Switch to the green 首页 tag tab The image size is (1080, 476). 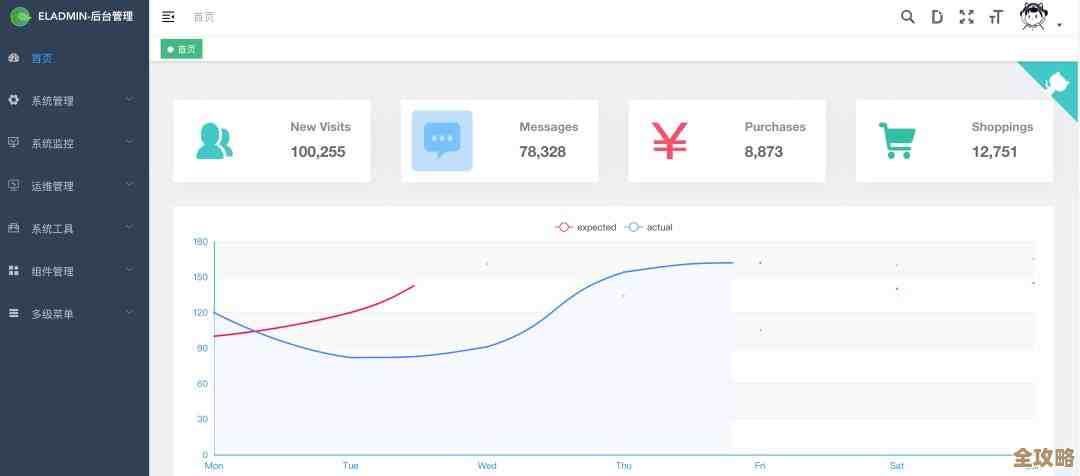tap(182, 49)
